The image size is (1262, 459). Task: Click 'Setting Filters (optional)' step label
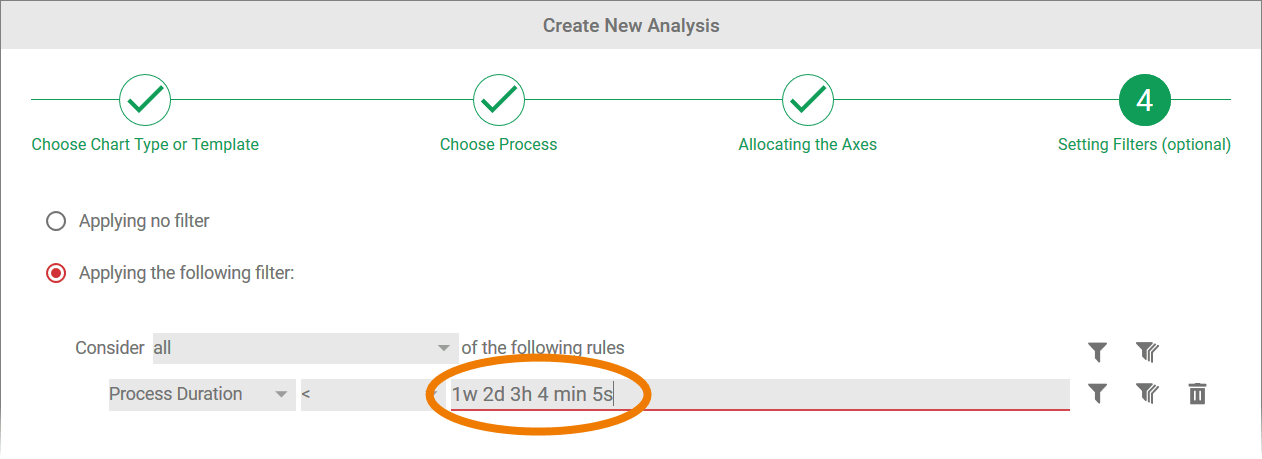[1144, 144]
